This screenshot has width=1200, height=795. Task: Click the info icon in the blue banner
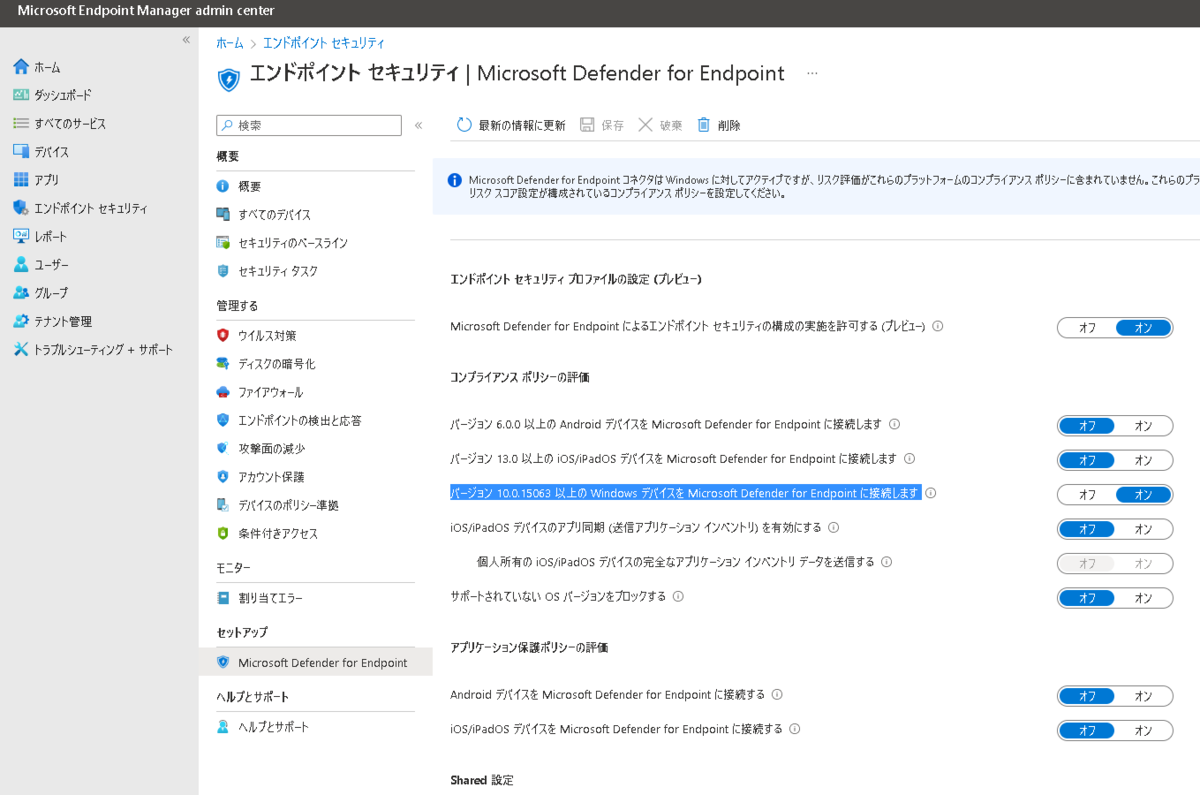pyautogui.click(x=454, y=180)
